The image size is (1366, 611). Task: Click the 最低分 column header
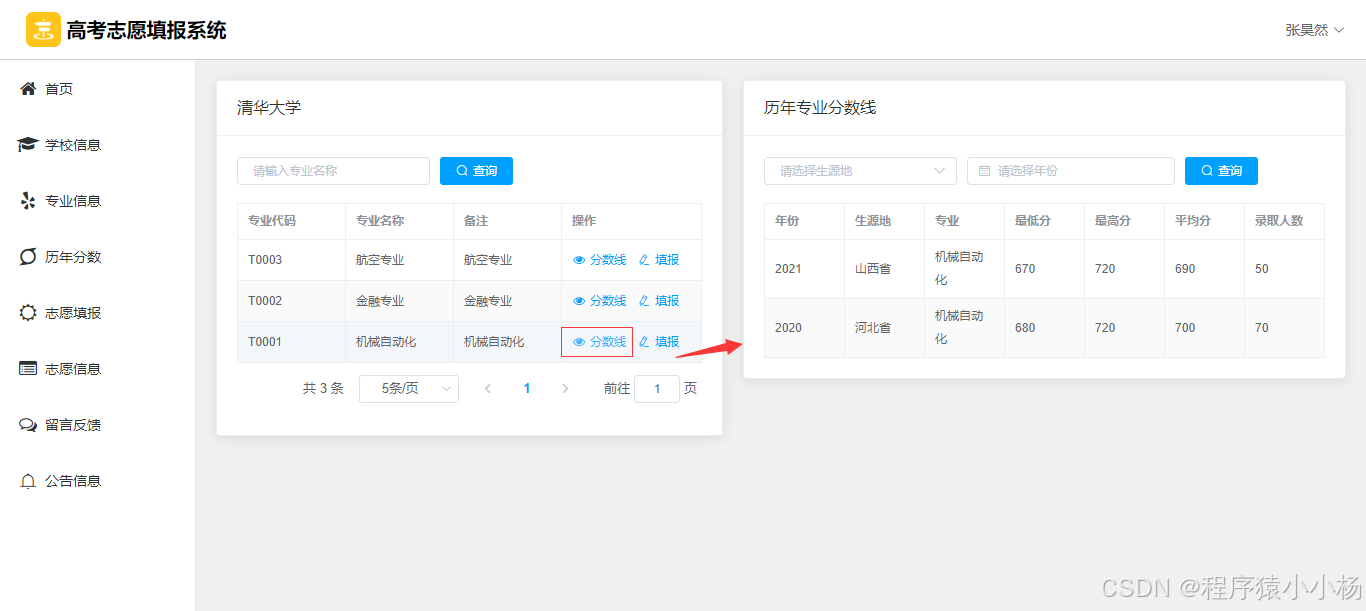click(x=1044, y=221)
